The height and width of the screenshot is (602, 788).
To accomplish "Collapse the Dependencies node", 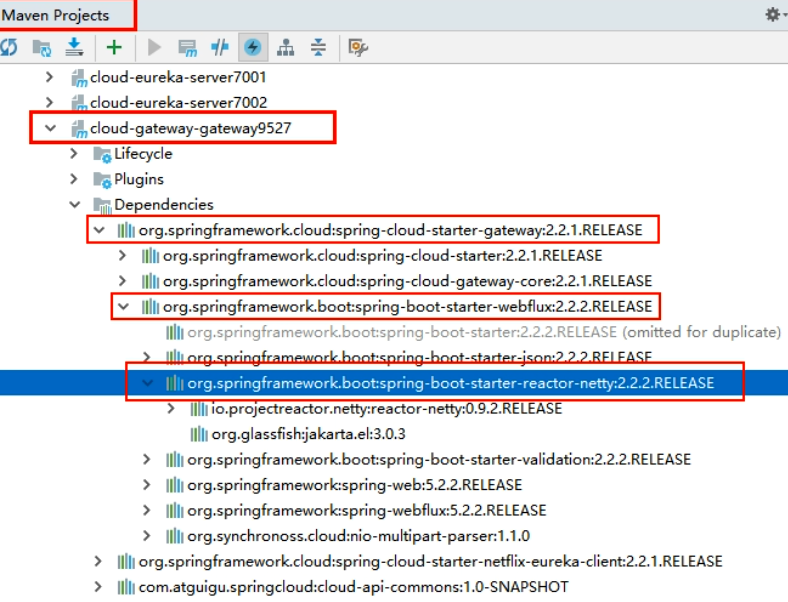I will pos(75,205).
